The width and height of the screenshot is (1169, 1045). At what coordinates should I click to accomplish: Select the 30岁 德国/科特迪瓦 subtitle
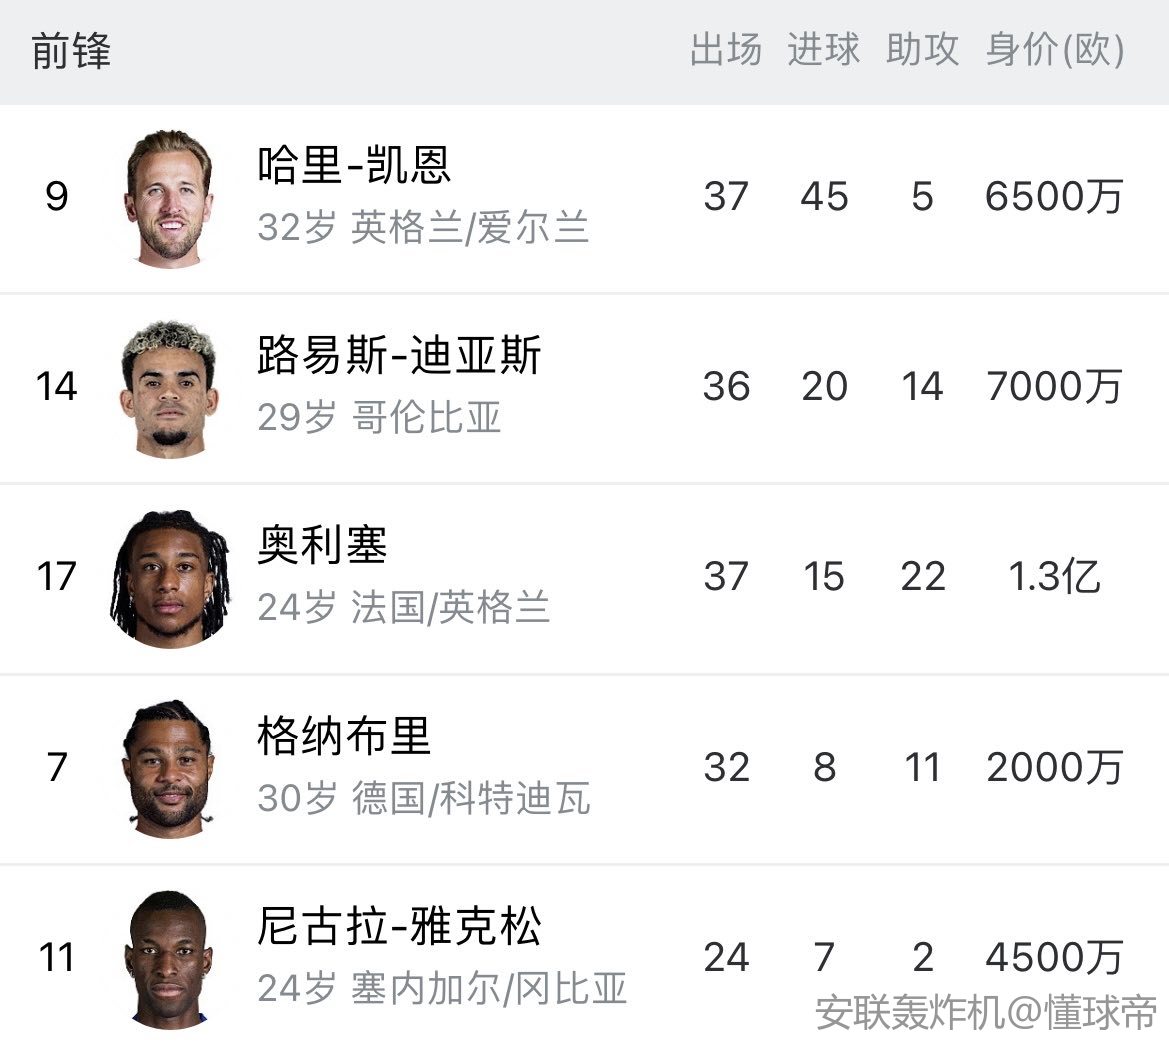pos(424,798)
